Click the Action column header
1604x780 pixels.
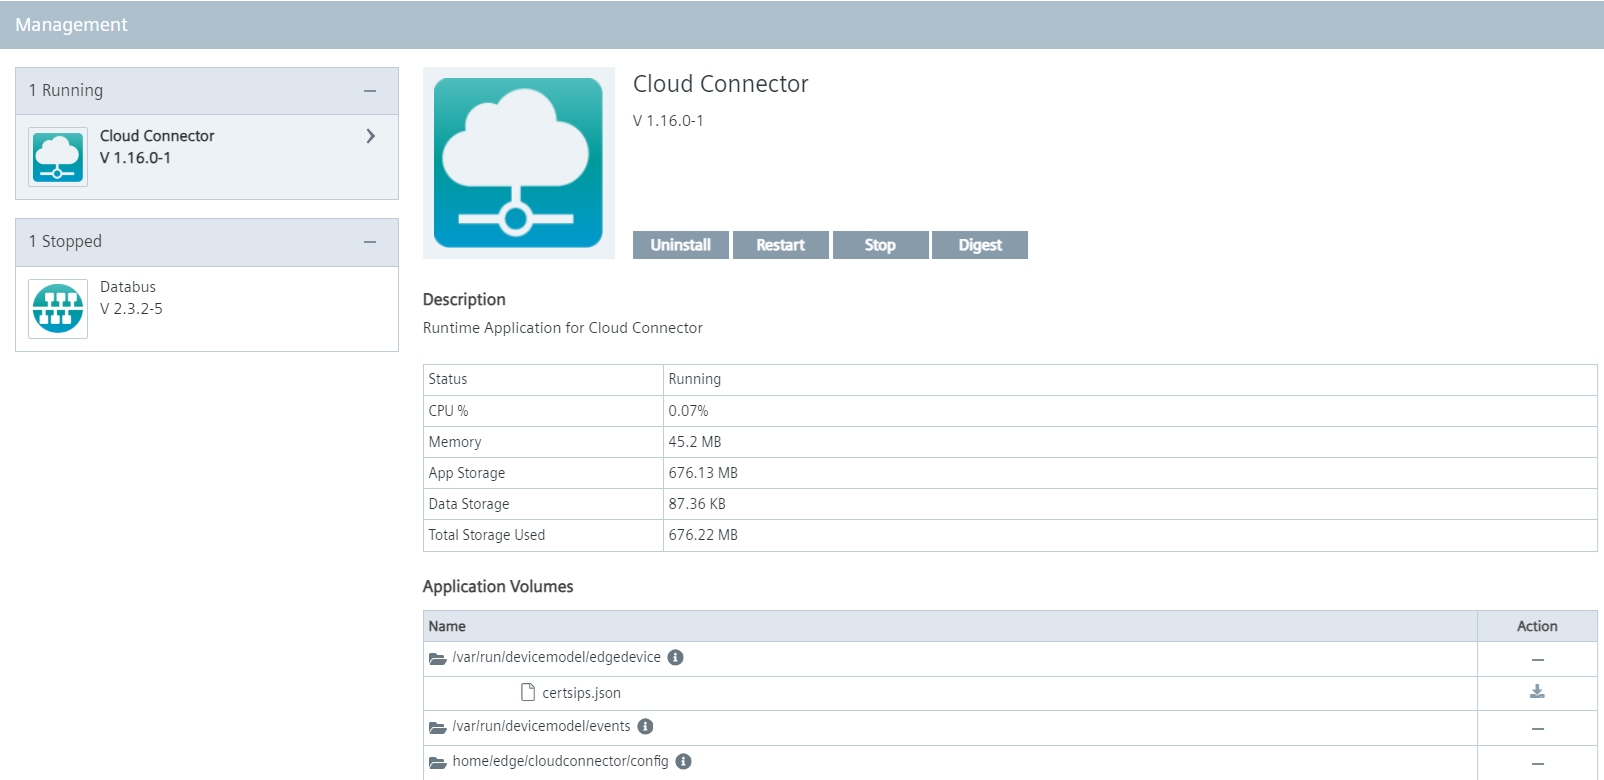1537,626
